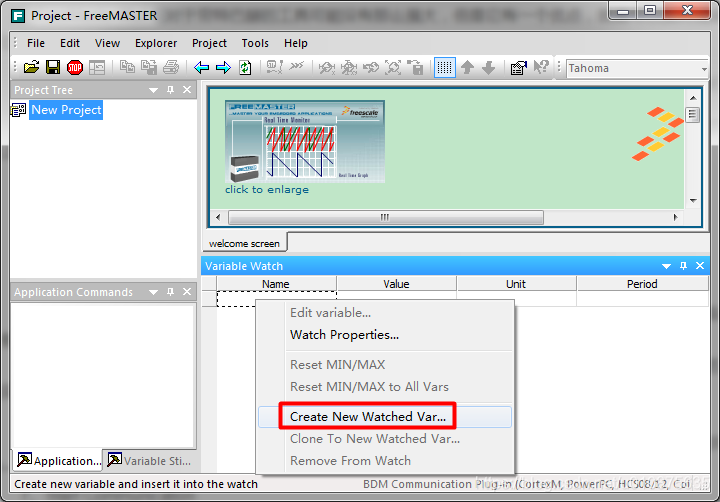Click the welcome page scroll left arrow
Image resolution: width=720 pixels, height=502 pixels.
218,217
